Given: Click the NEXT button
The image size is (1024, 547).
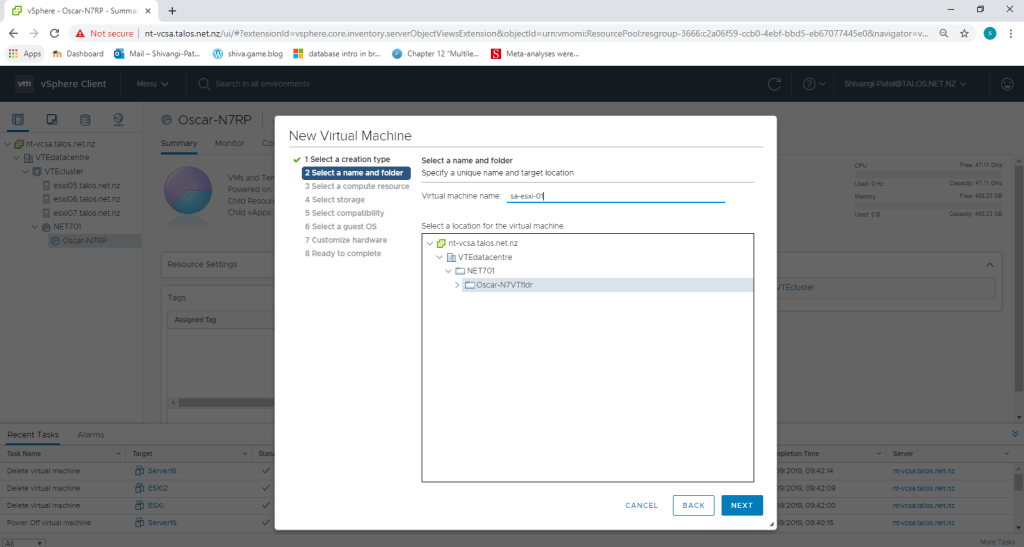Looking at the screenshot, I should [x=741, y=505].
